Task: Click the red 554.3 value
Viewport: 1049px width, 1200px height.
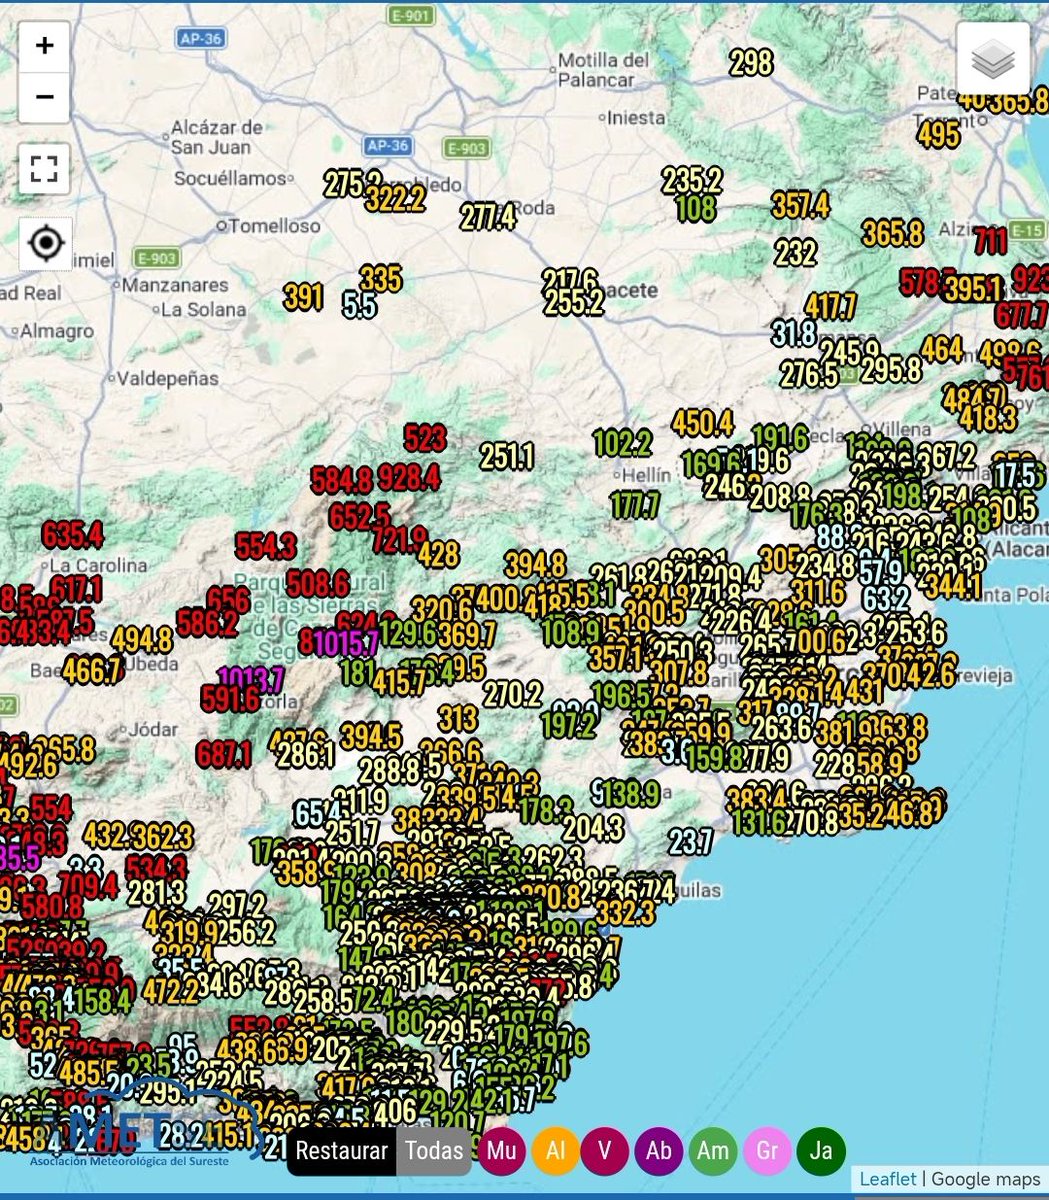Action: [x=265, y=545]
